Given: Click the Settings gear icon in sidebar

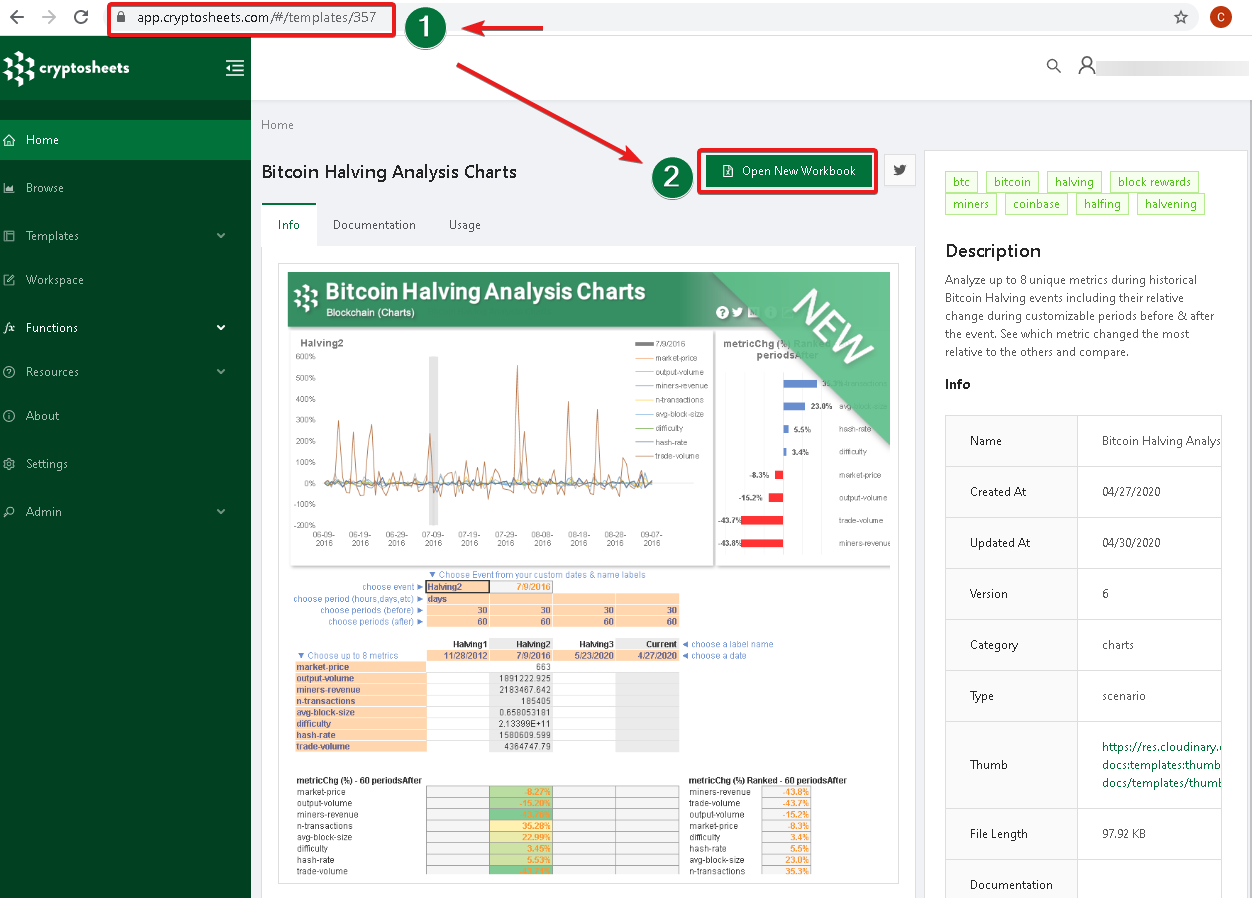Looking at the screenshot, I should coord(10,464).
